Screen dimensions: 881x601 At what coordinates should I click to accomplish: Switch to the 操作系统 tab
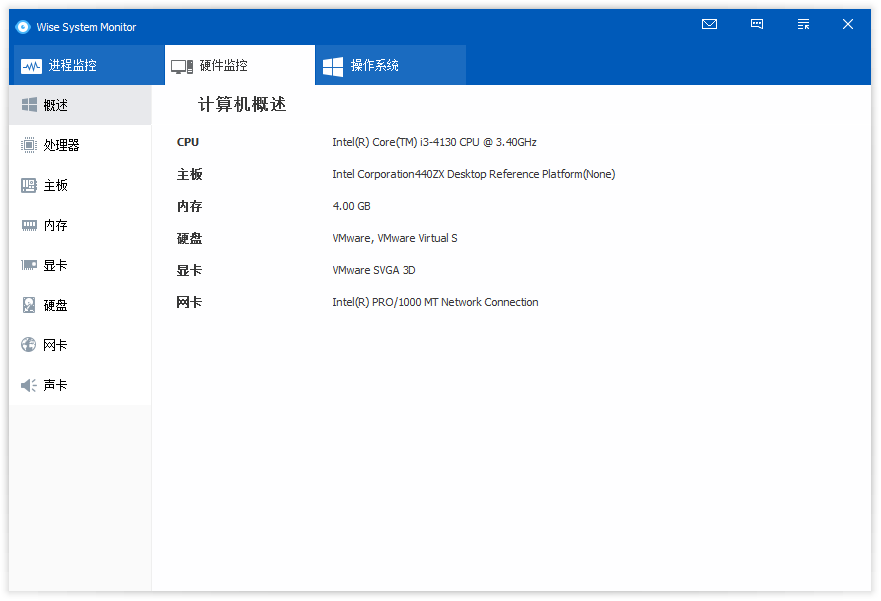[390, 65]
